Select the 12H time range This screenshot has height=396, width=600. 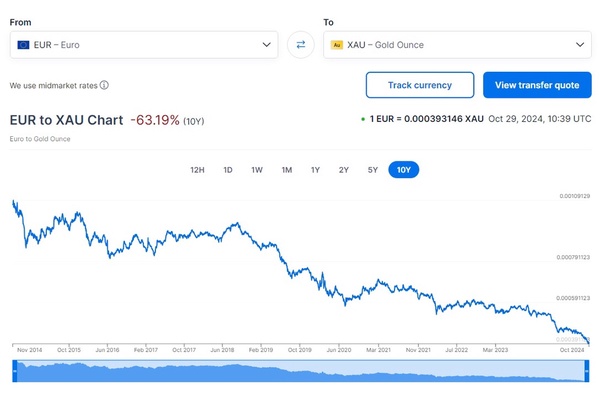pos(197,170)
